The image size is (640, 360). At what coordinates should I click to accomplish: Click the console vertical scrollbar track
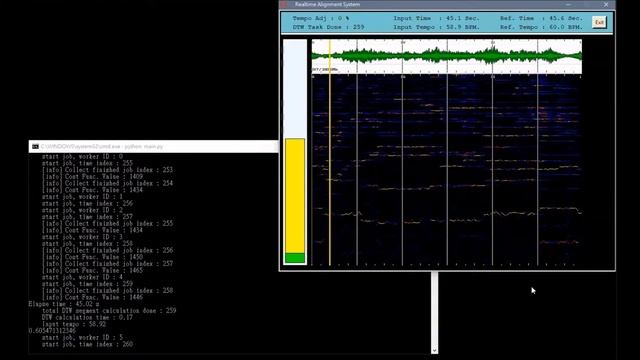click(x=435, y=309)
